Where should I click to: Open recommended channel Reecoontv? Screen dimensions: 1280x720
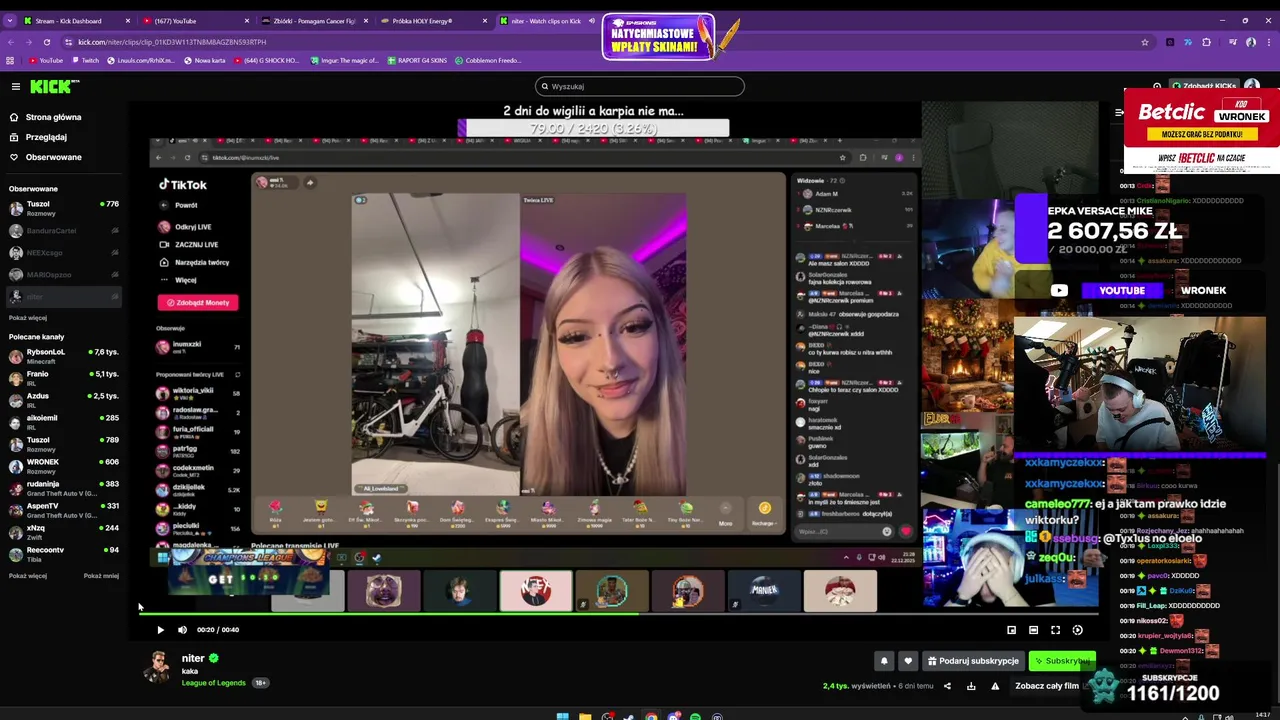[62, 554]
